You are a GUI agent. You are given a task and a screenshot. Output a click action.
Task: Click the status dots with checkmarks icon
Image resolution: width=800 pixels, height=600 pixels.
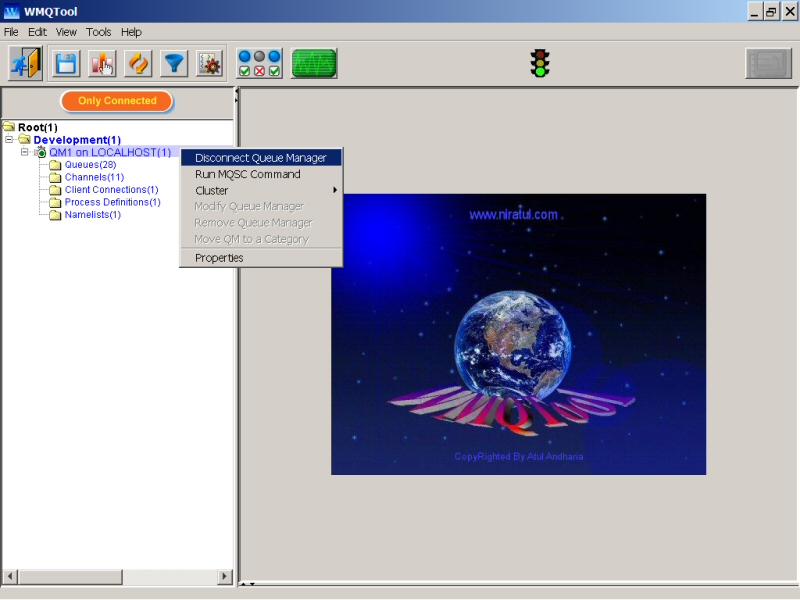coord(259,63)
